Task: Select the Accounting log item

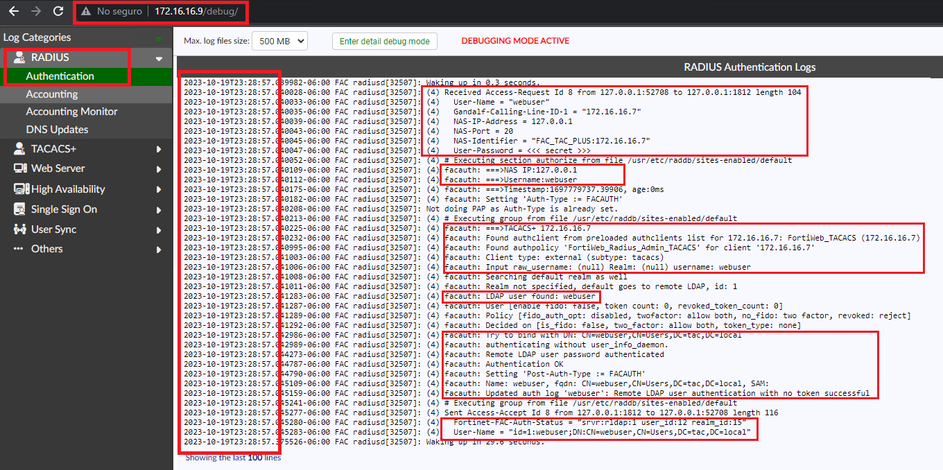Action: coord(52,94)
